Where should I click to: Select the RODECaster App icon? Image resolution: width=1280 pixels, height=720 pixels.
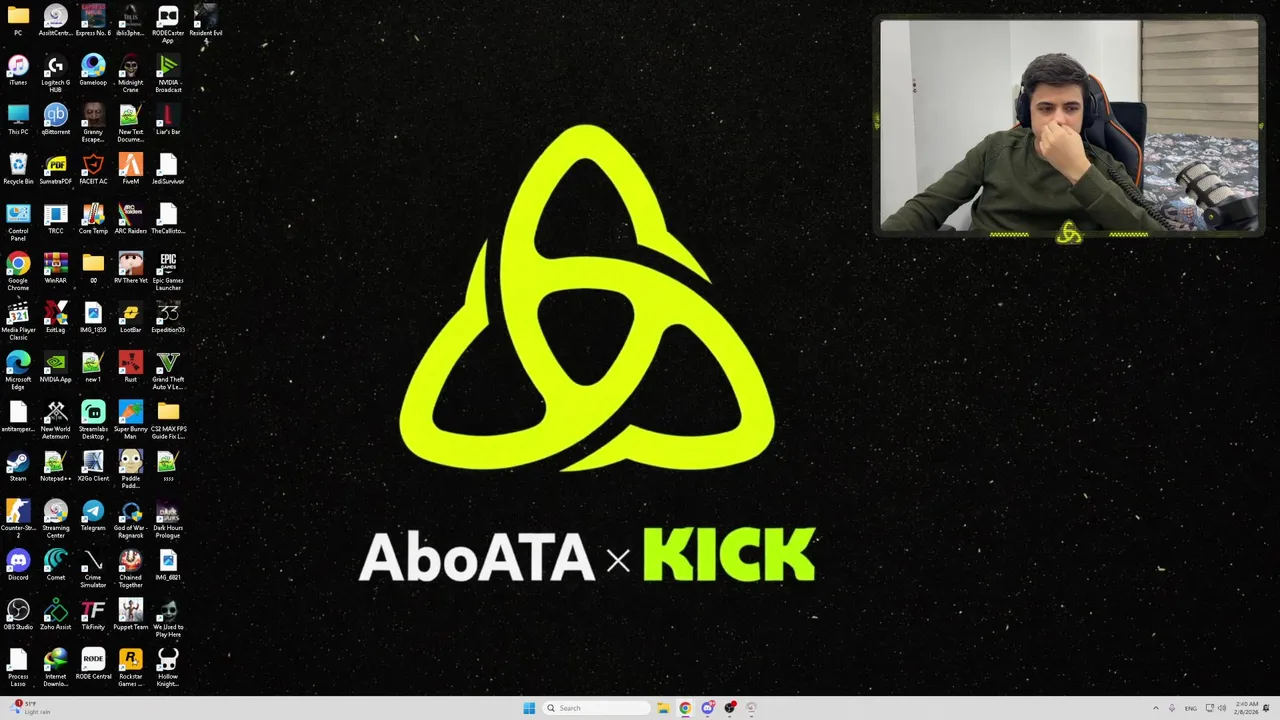tap(168, 24)
